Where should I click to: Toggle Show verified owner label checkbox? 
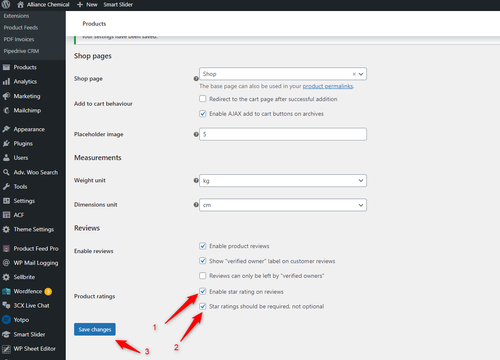[x=203, y=261]
